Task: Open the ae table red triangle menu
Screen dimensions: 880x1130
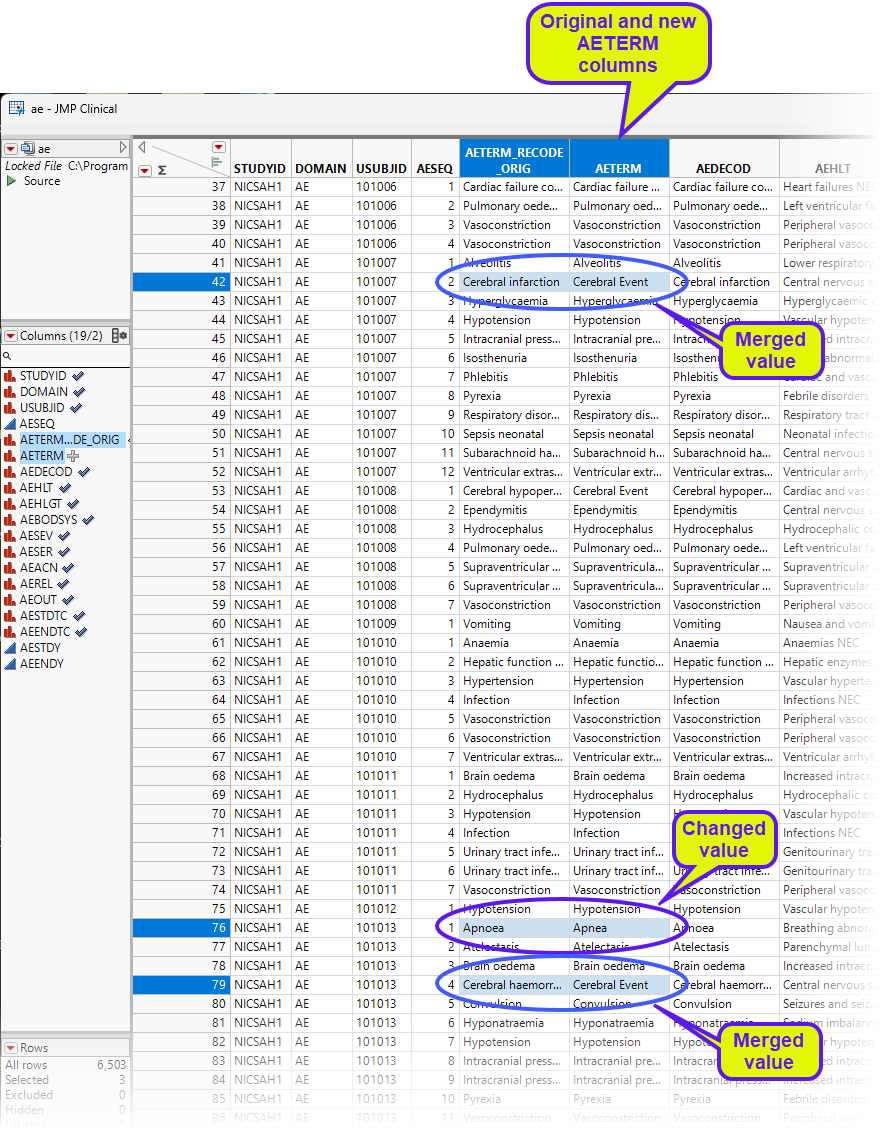Action: pyautogui.click(x=10, y=149)
